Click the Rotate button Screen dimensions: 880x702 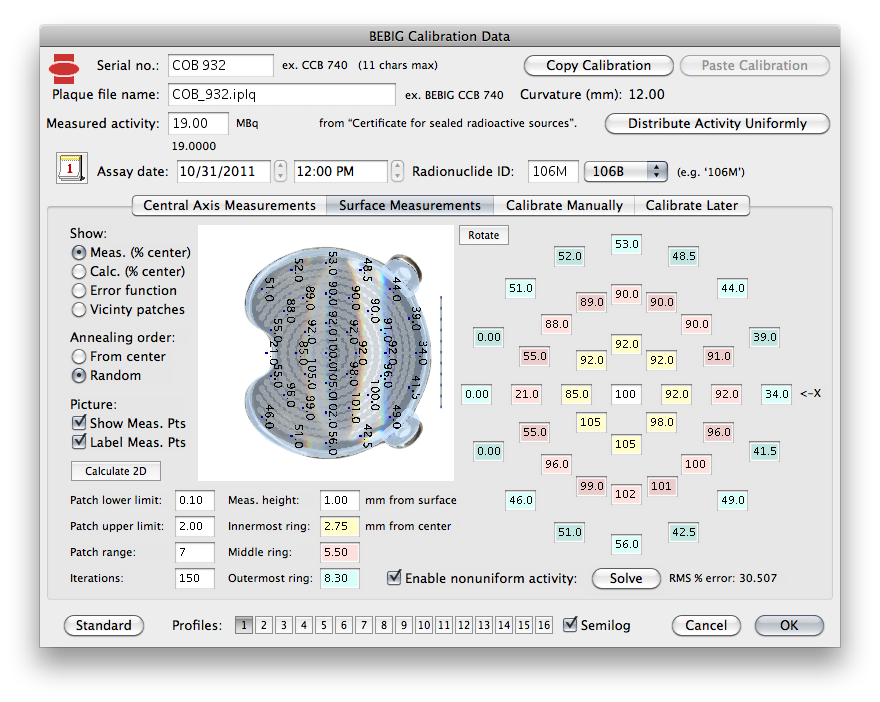[484, 235]
